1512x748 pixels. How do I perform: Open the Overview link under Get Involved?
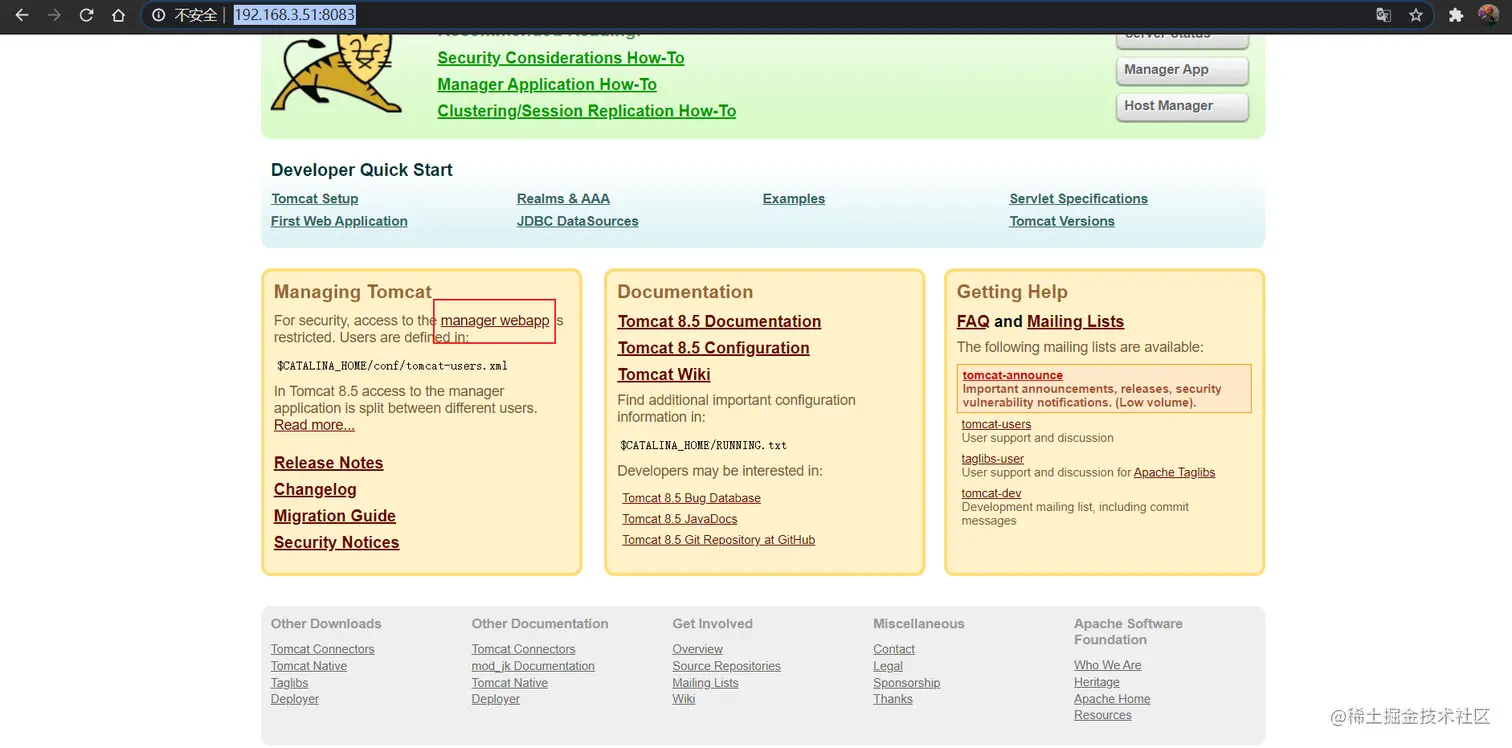pyautogui.click(x=698, y=649)
